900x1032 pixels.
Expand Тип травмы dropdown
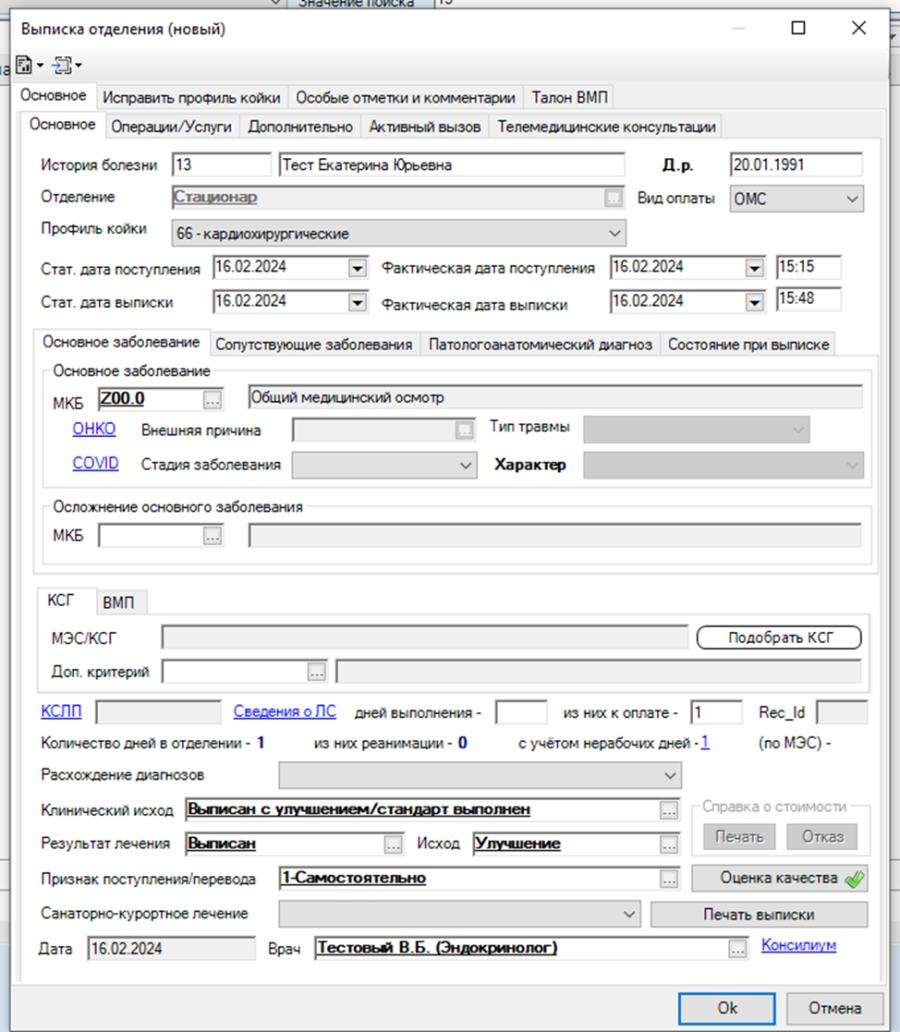click(x=798, y=430)
